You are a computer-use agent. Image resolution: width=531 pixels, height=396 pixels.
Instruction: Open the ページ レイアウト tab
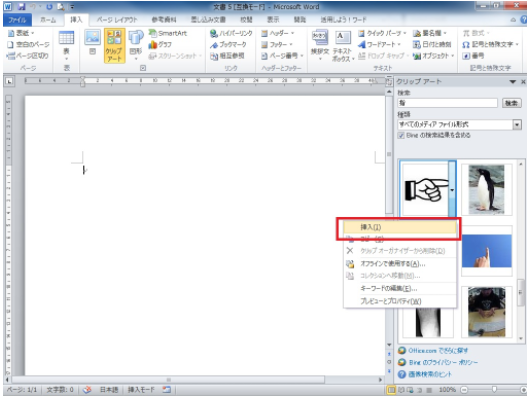(117, 20)
